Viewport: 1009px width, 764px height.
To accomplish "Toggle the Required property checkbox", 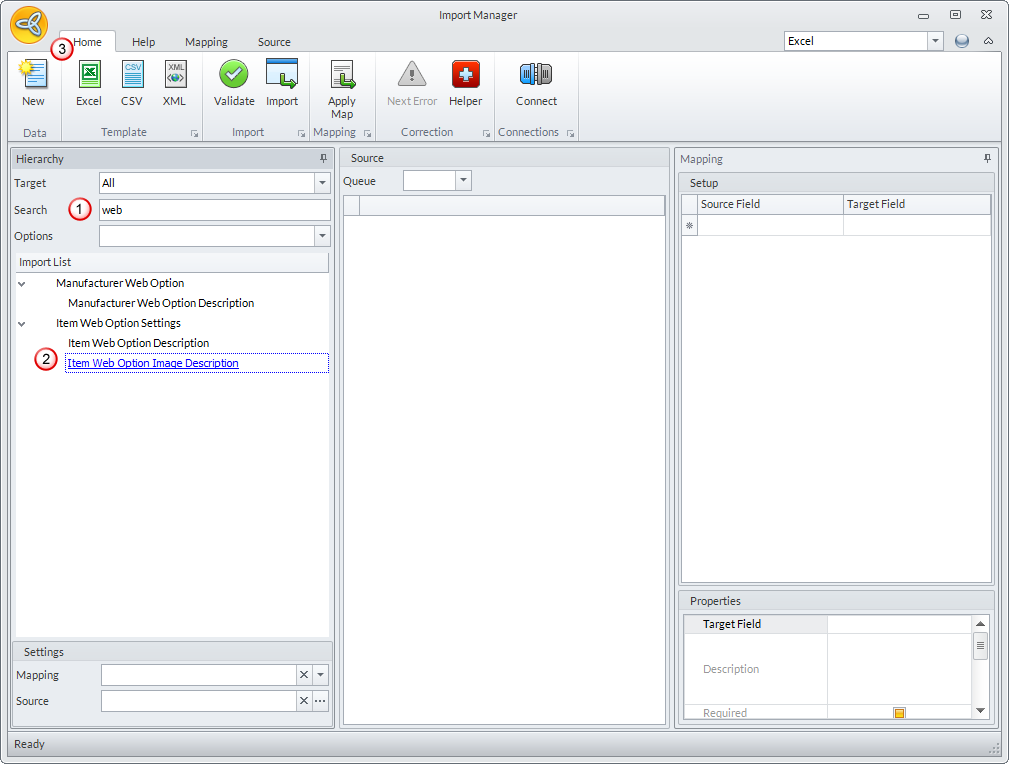I will [x=899, y=713].
